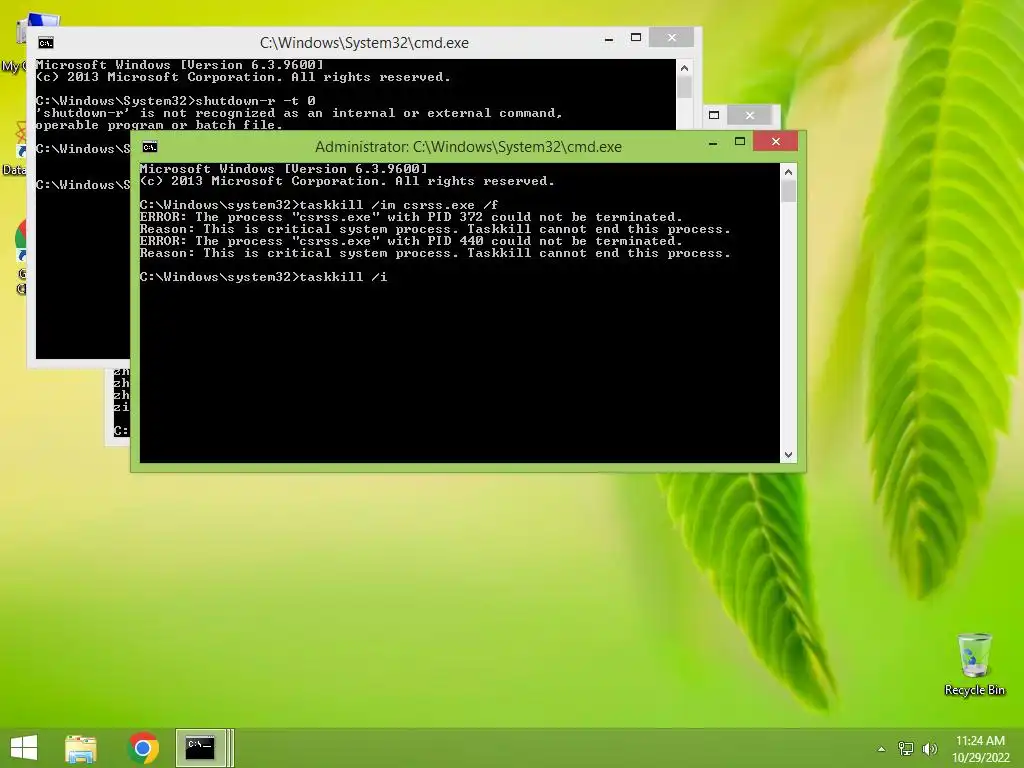Open the network status tray icon
Image resolution: width=1024 pixels, height=768 pixels.
(906, 748)
